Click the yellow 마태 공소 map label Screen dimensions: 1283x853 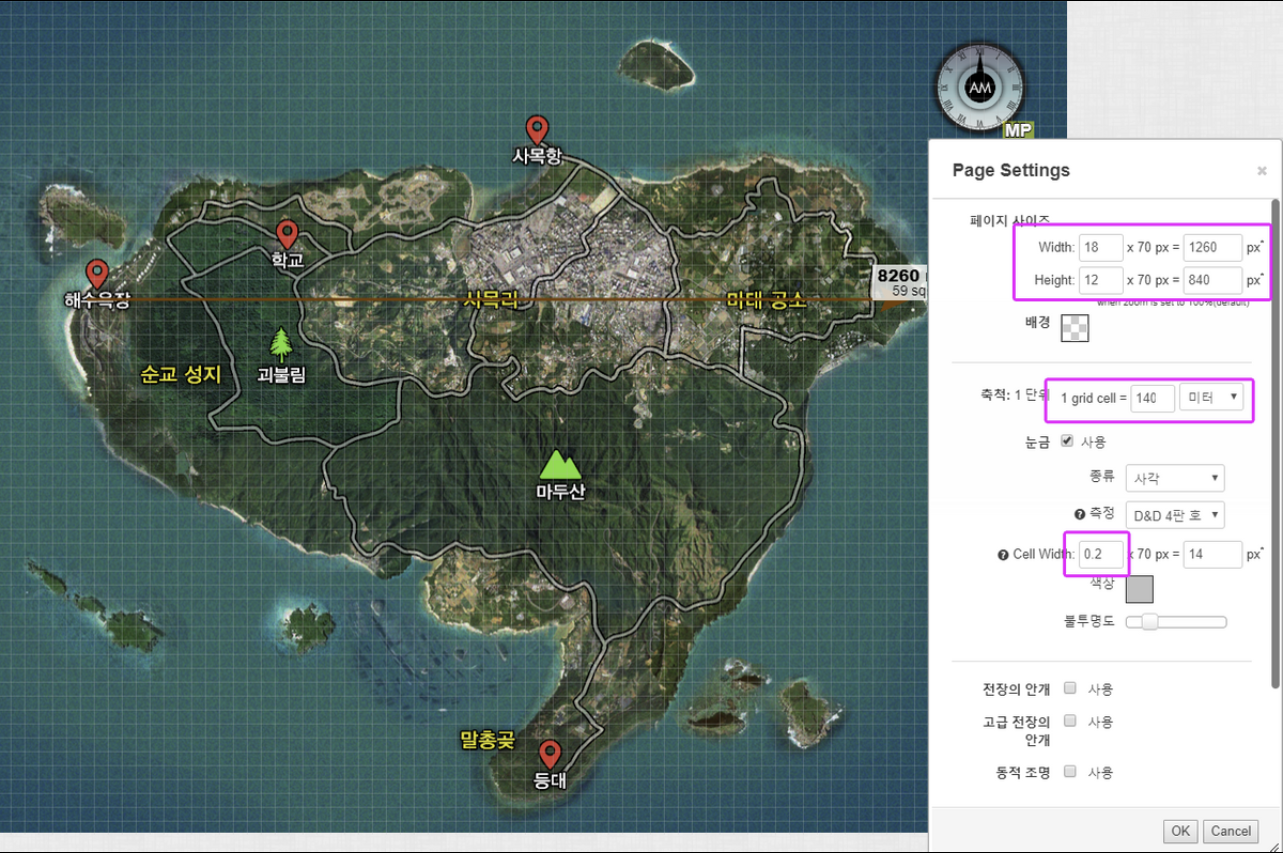pos(766,299)
